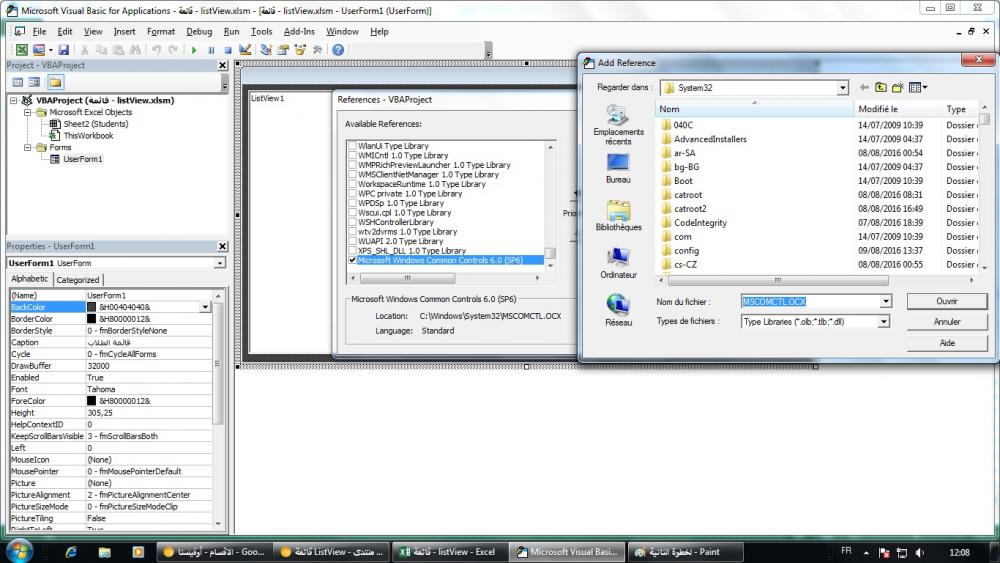Viewport: 1000px width, 563px height.
Task: Create new folder icon in Add Reference
Action: [x=898, y=87]
